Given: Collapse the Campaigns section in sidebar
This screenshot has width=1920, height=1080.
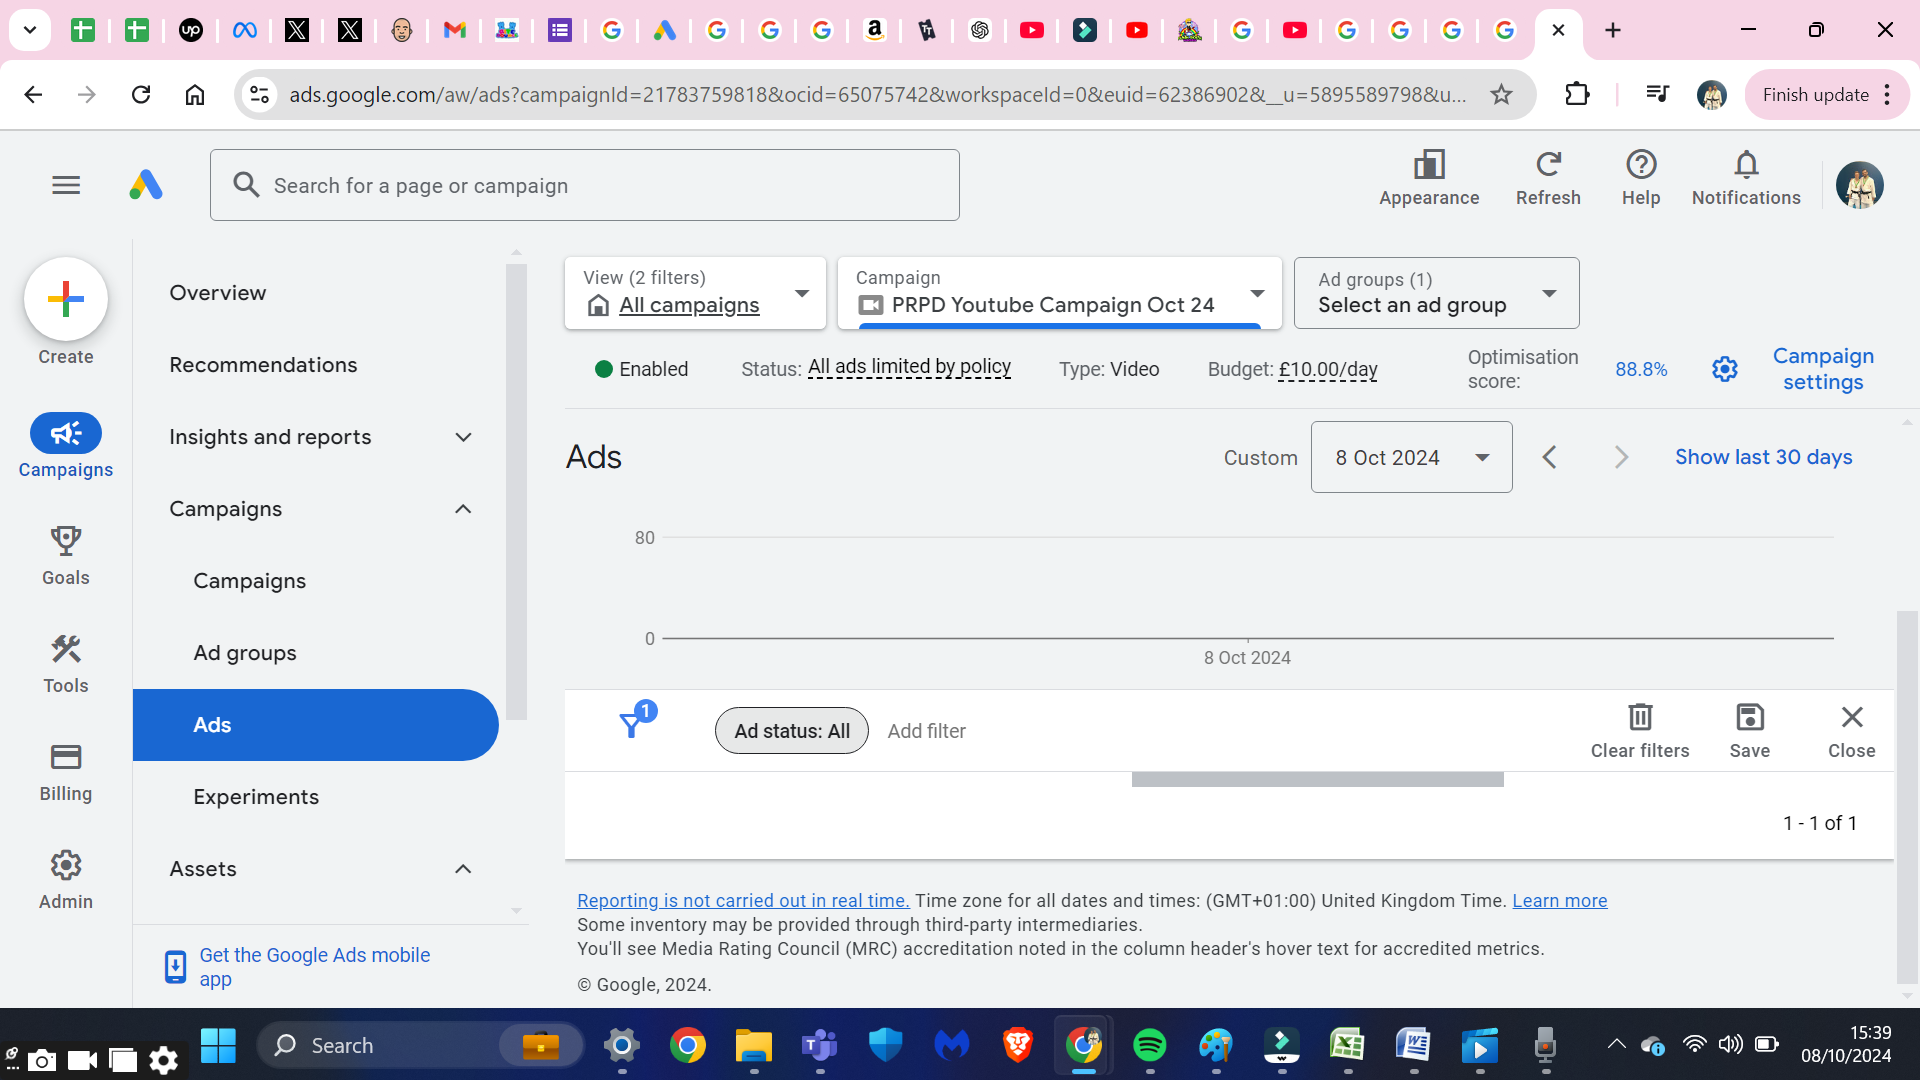Looking at the screenshot, I should [463, 509].
